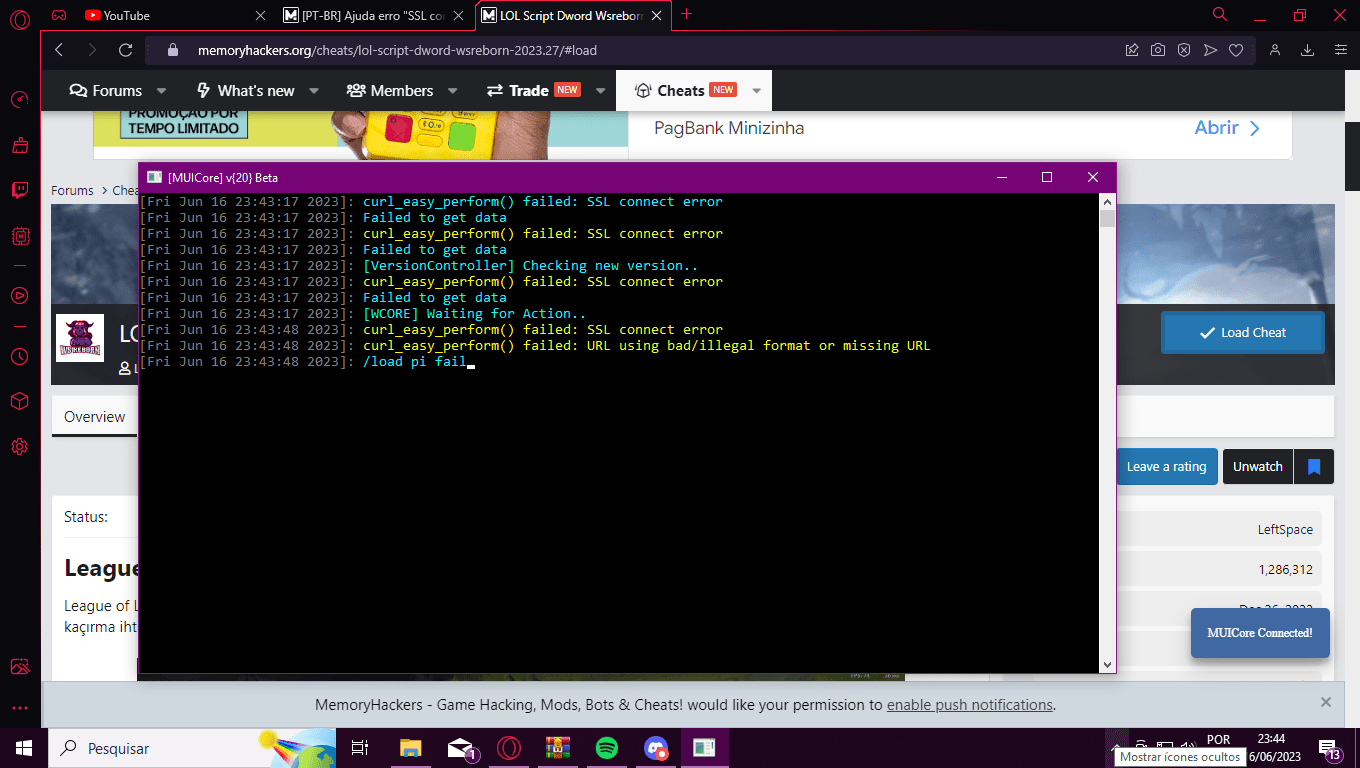
Task: Open Spotify from taskbar
Action: point(606,748)
